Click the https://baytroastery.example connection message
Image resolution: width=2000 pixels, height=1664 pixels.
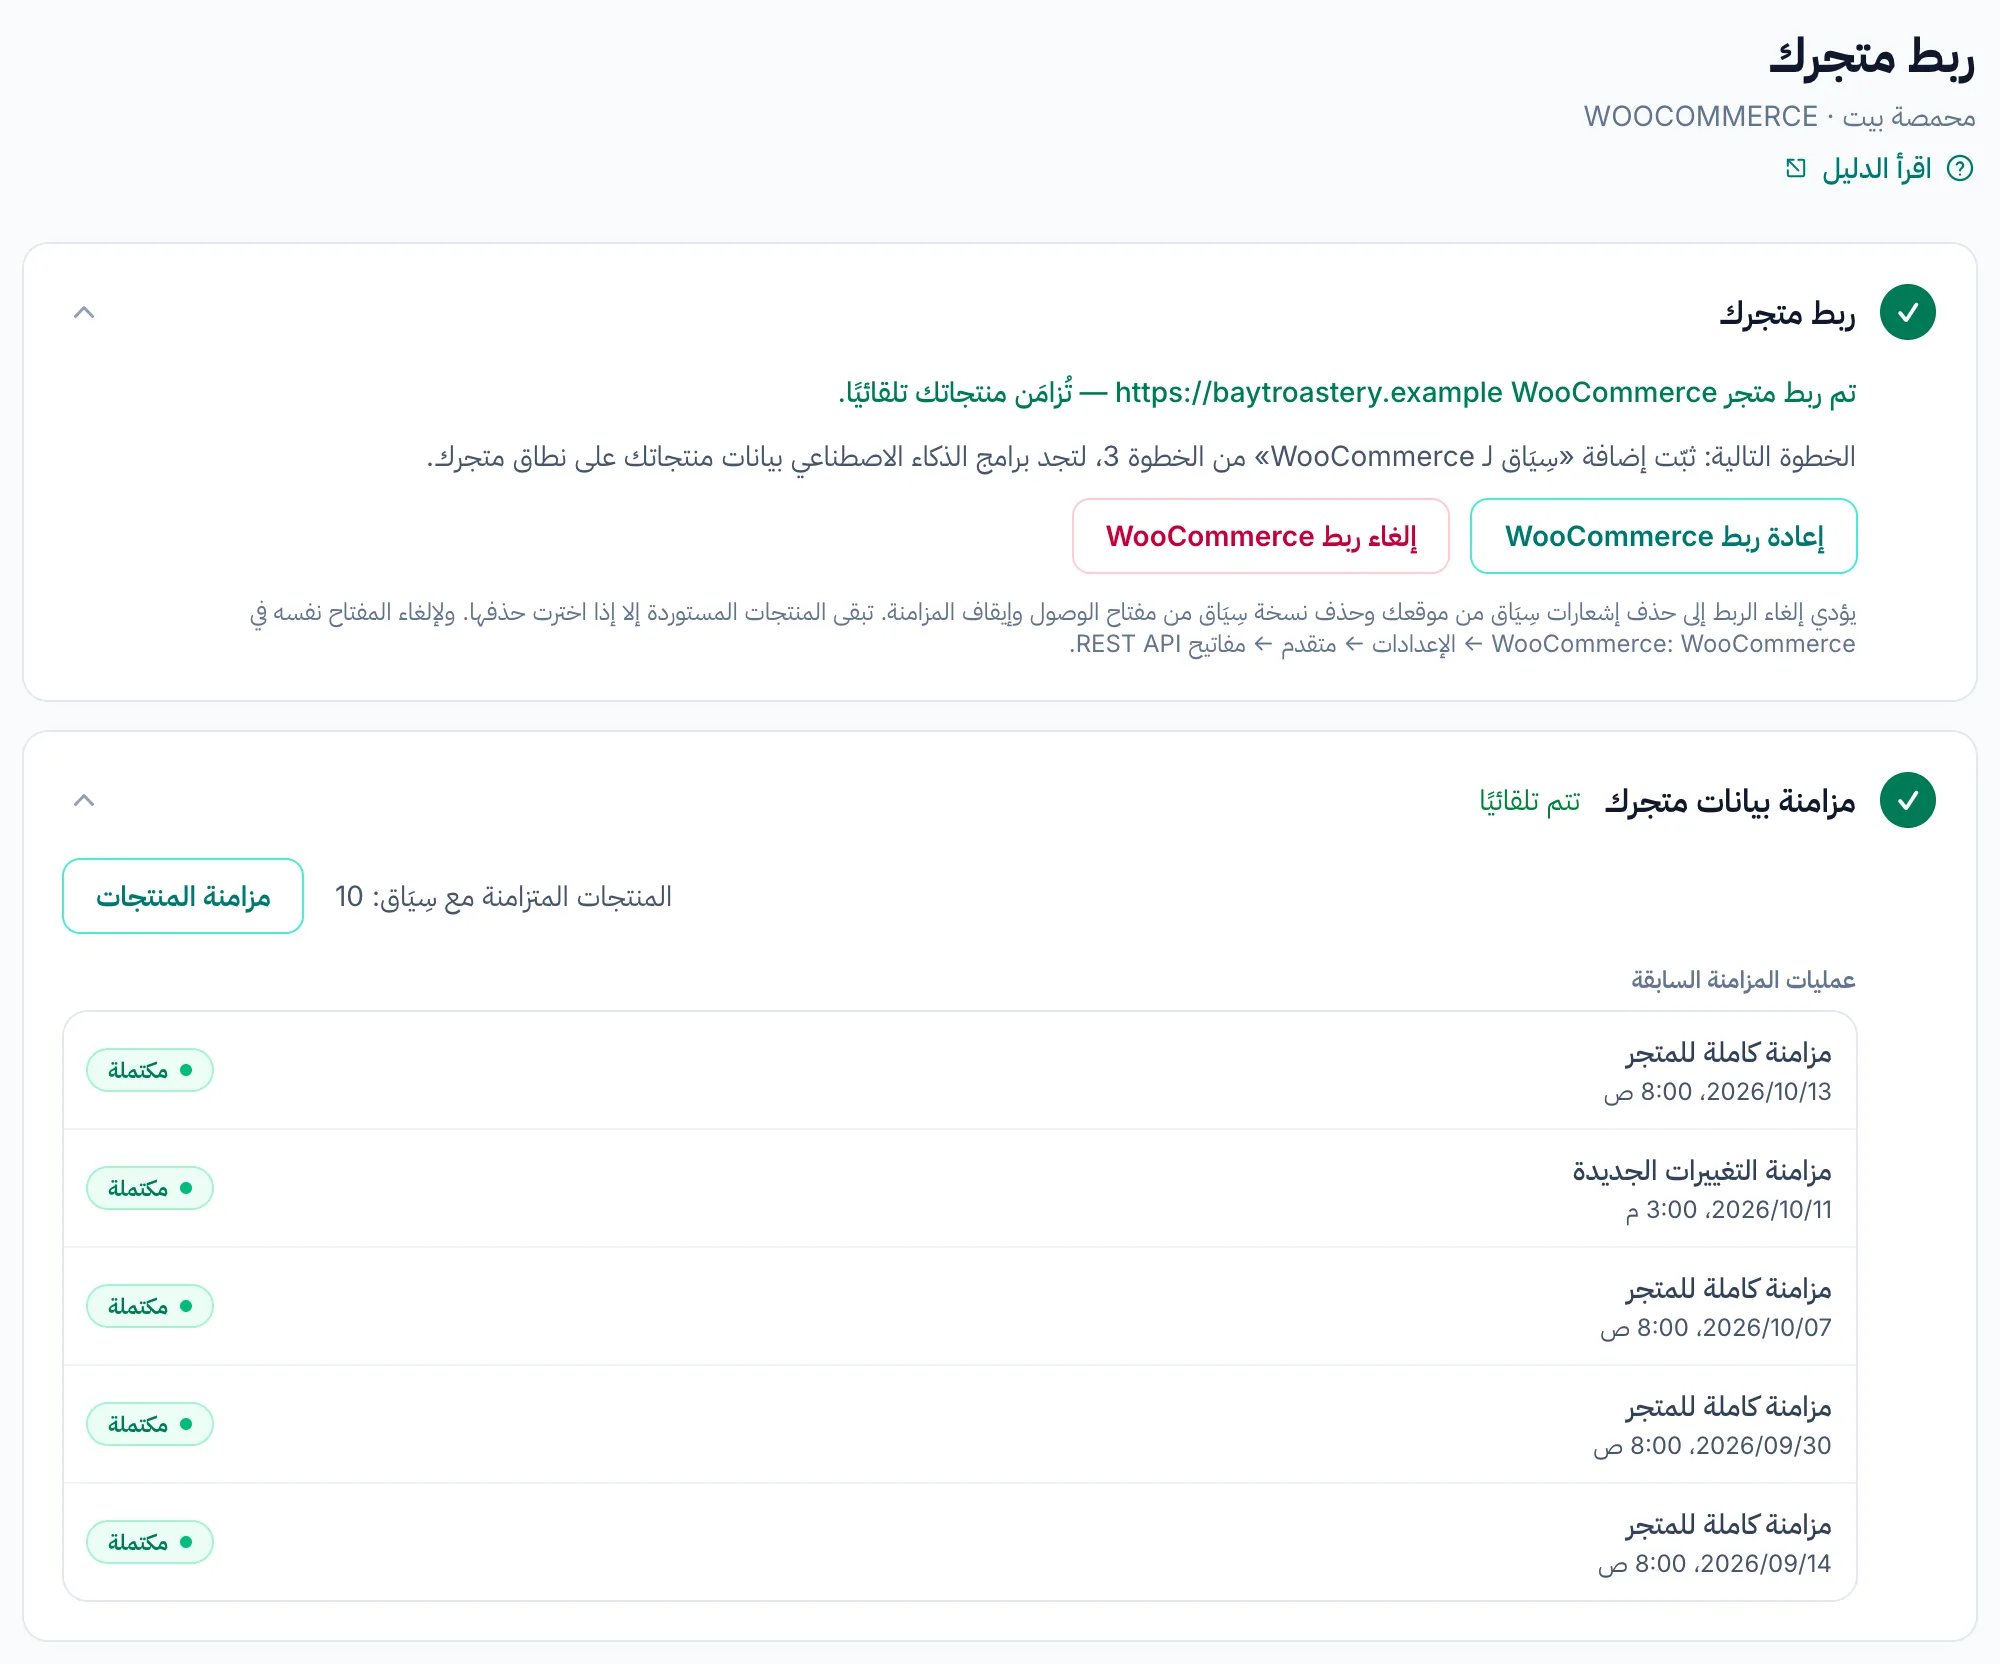pos(1346,392)
